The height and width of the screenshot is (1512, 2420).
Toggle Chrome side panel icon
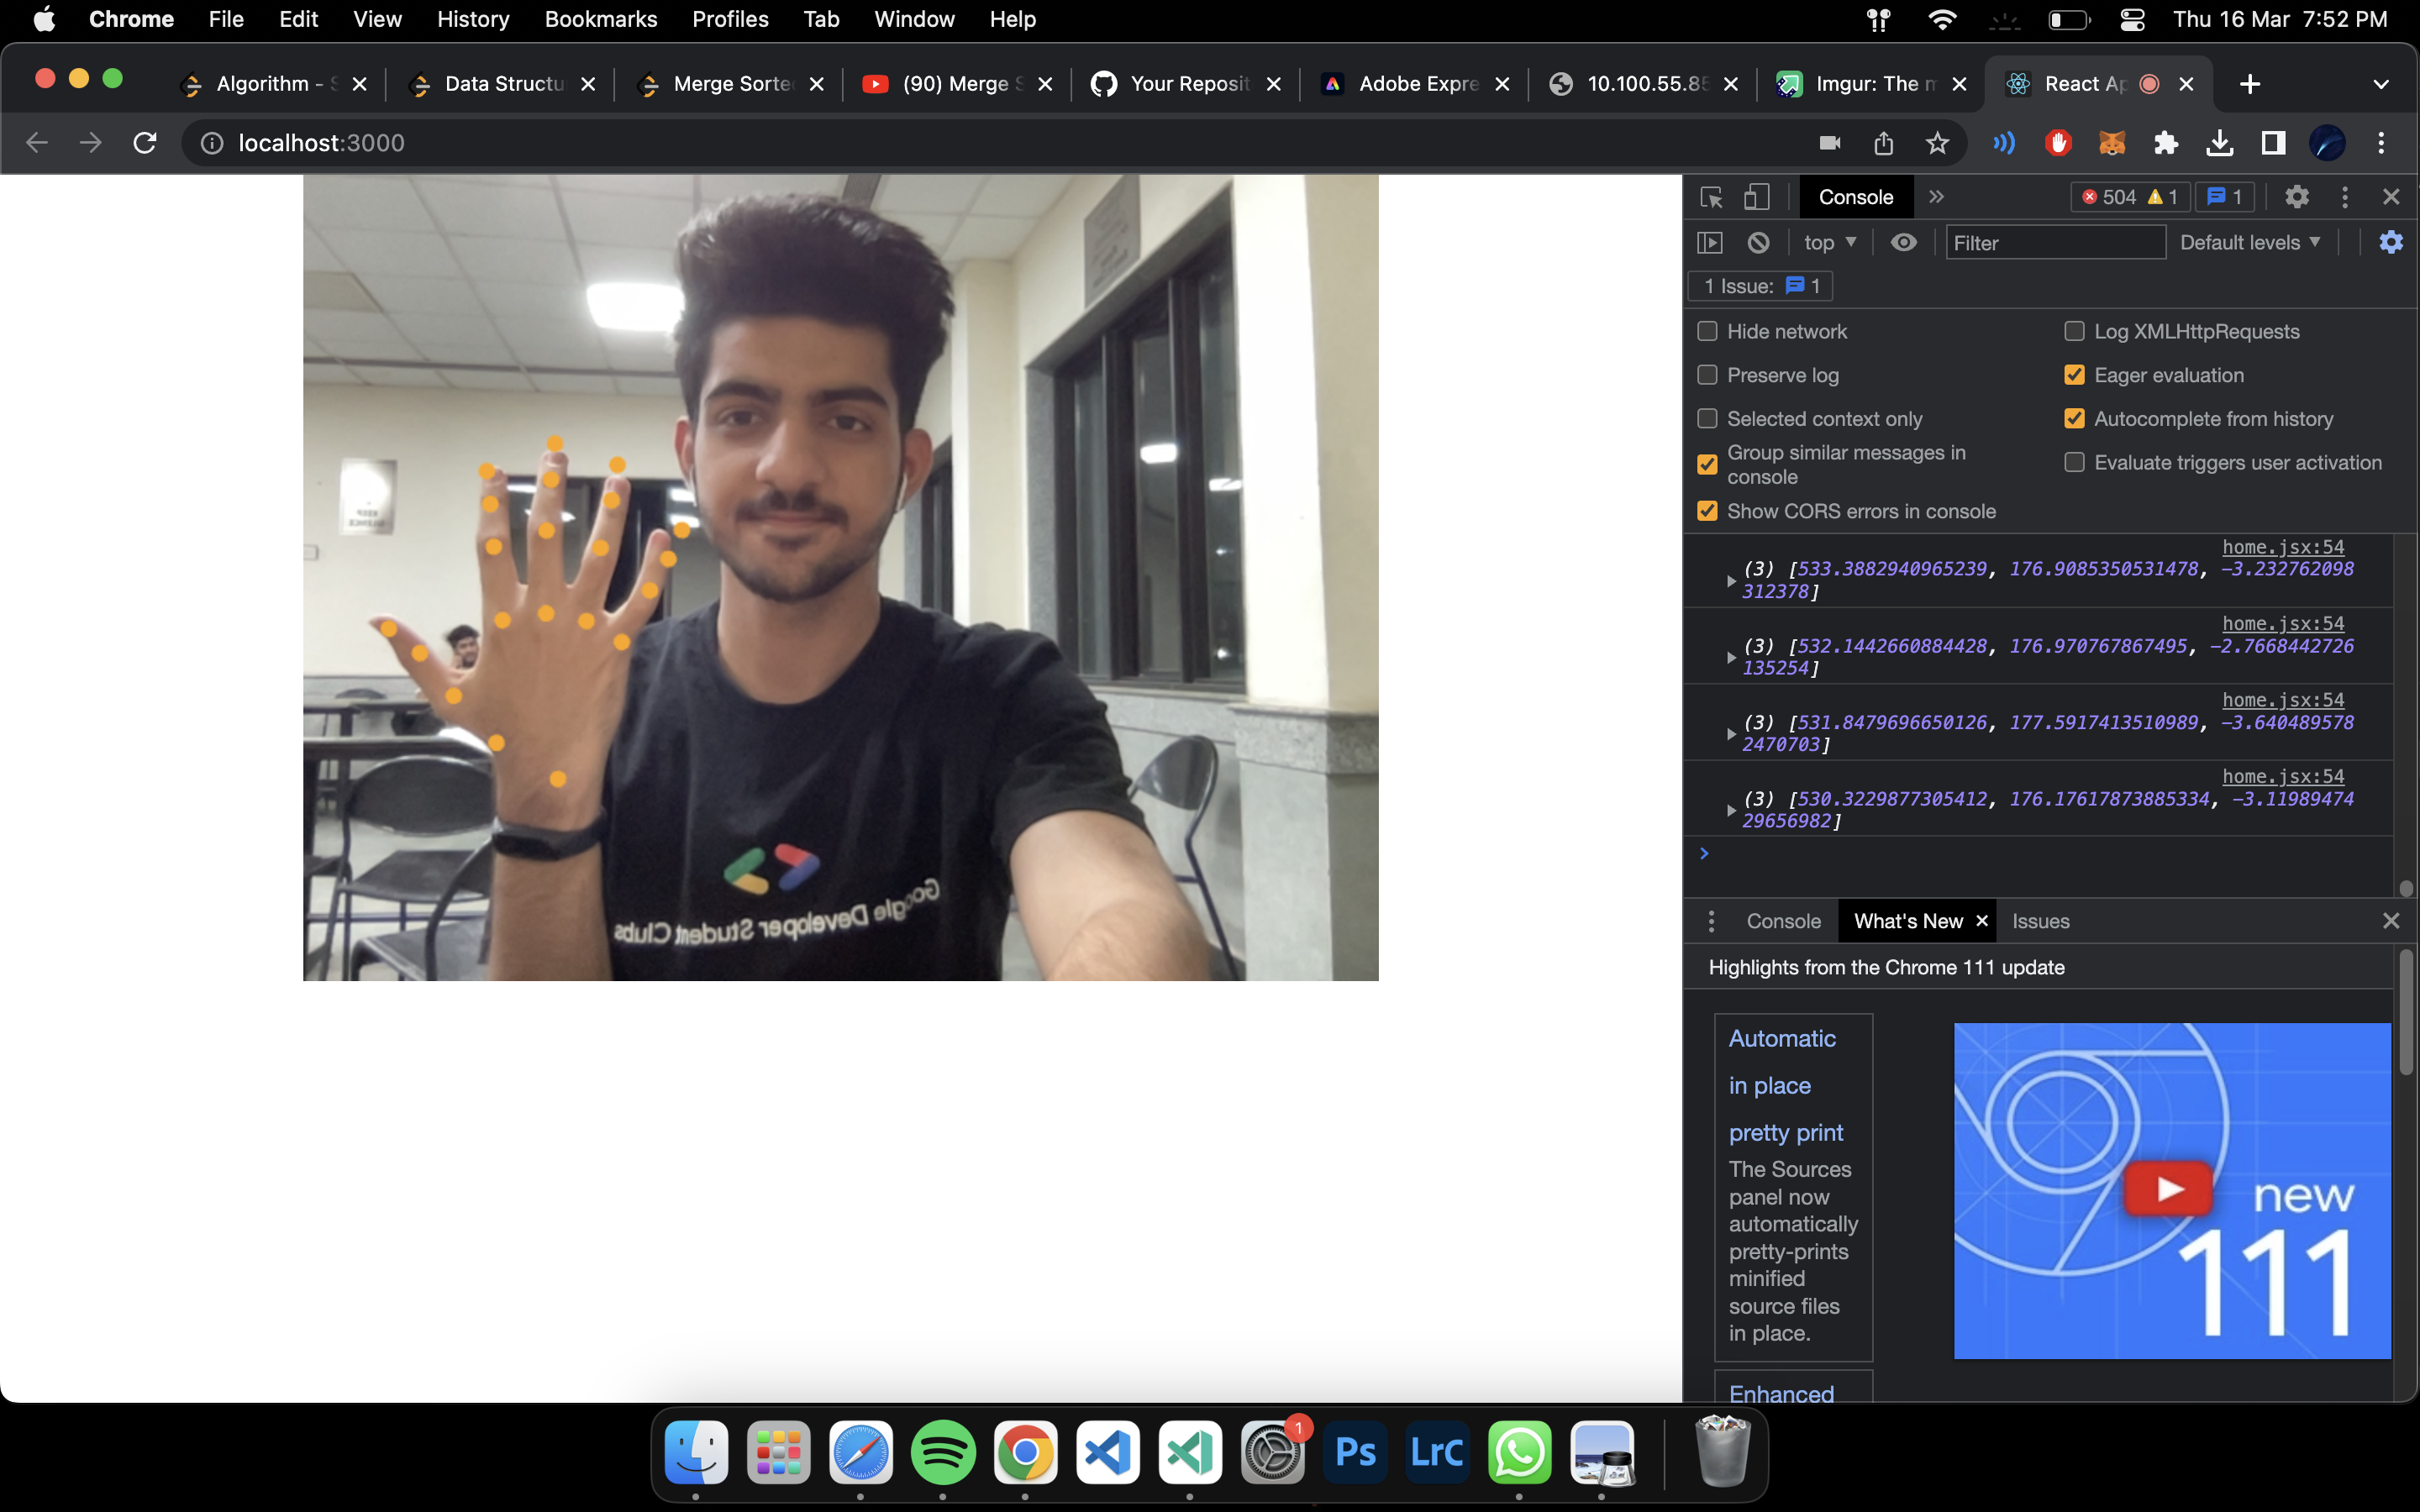pyautogui.click(x=2273, y=143)
